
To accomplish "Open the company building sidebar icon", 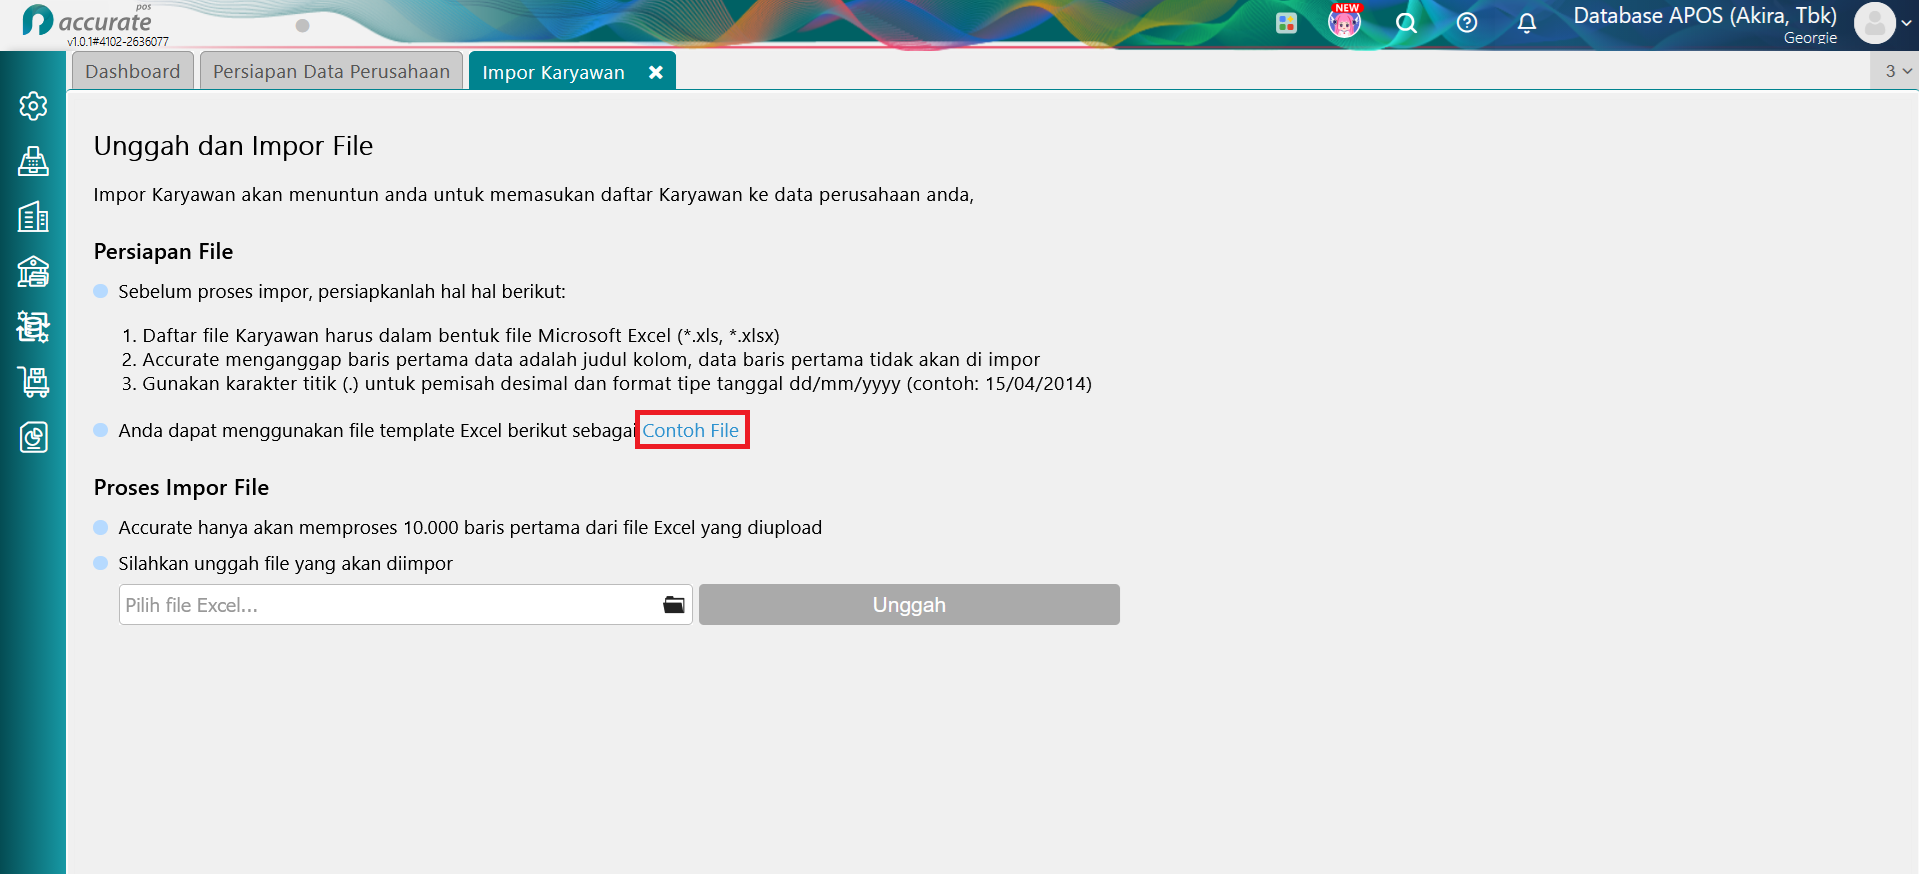I will [33, 216].
